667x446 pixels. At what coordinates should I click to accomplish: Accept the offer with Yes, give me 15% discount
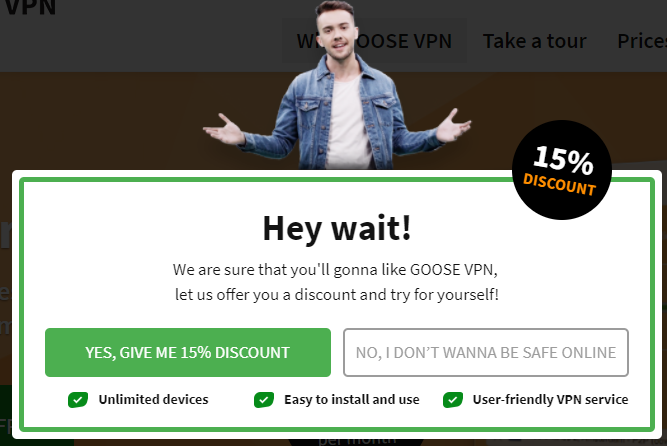pyautogui.click(x=188, y=352)
